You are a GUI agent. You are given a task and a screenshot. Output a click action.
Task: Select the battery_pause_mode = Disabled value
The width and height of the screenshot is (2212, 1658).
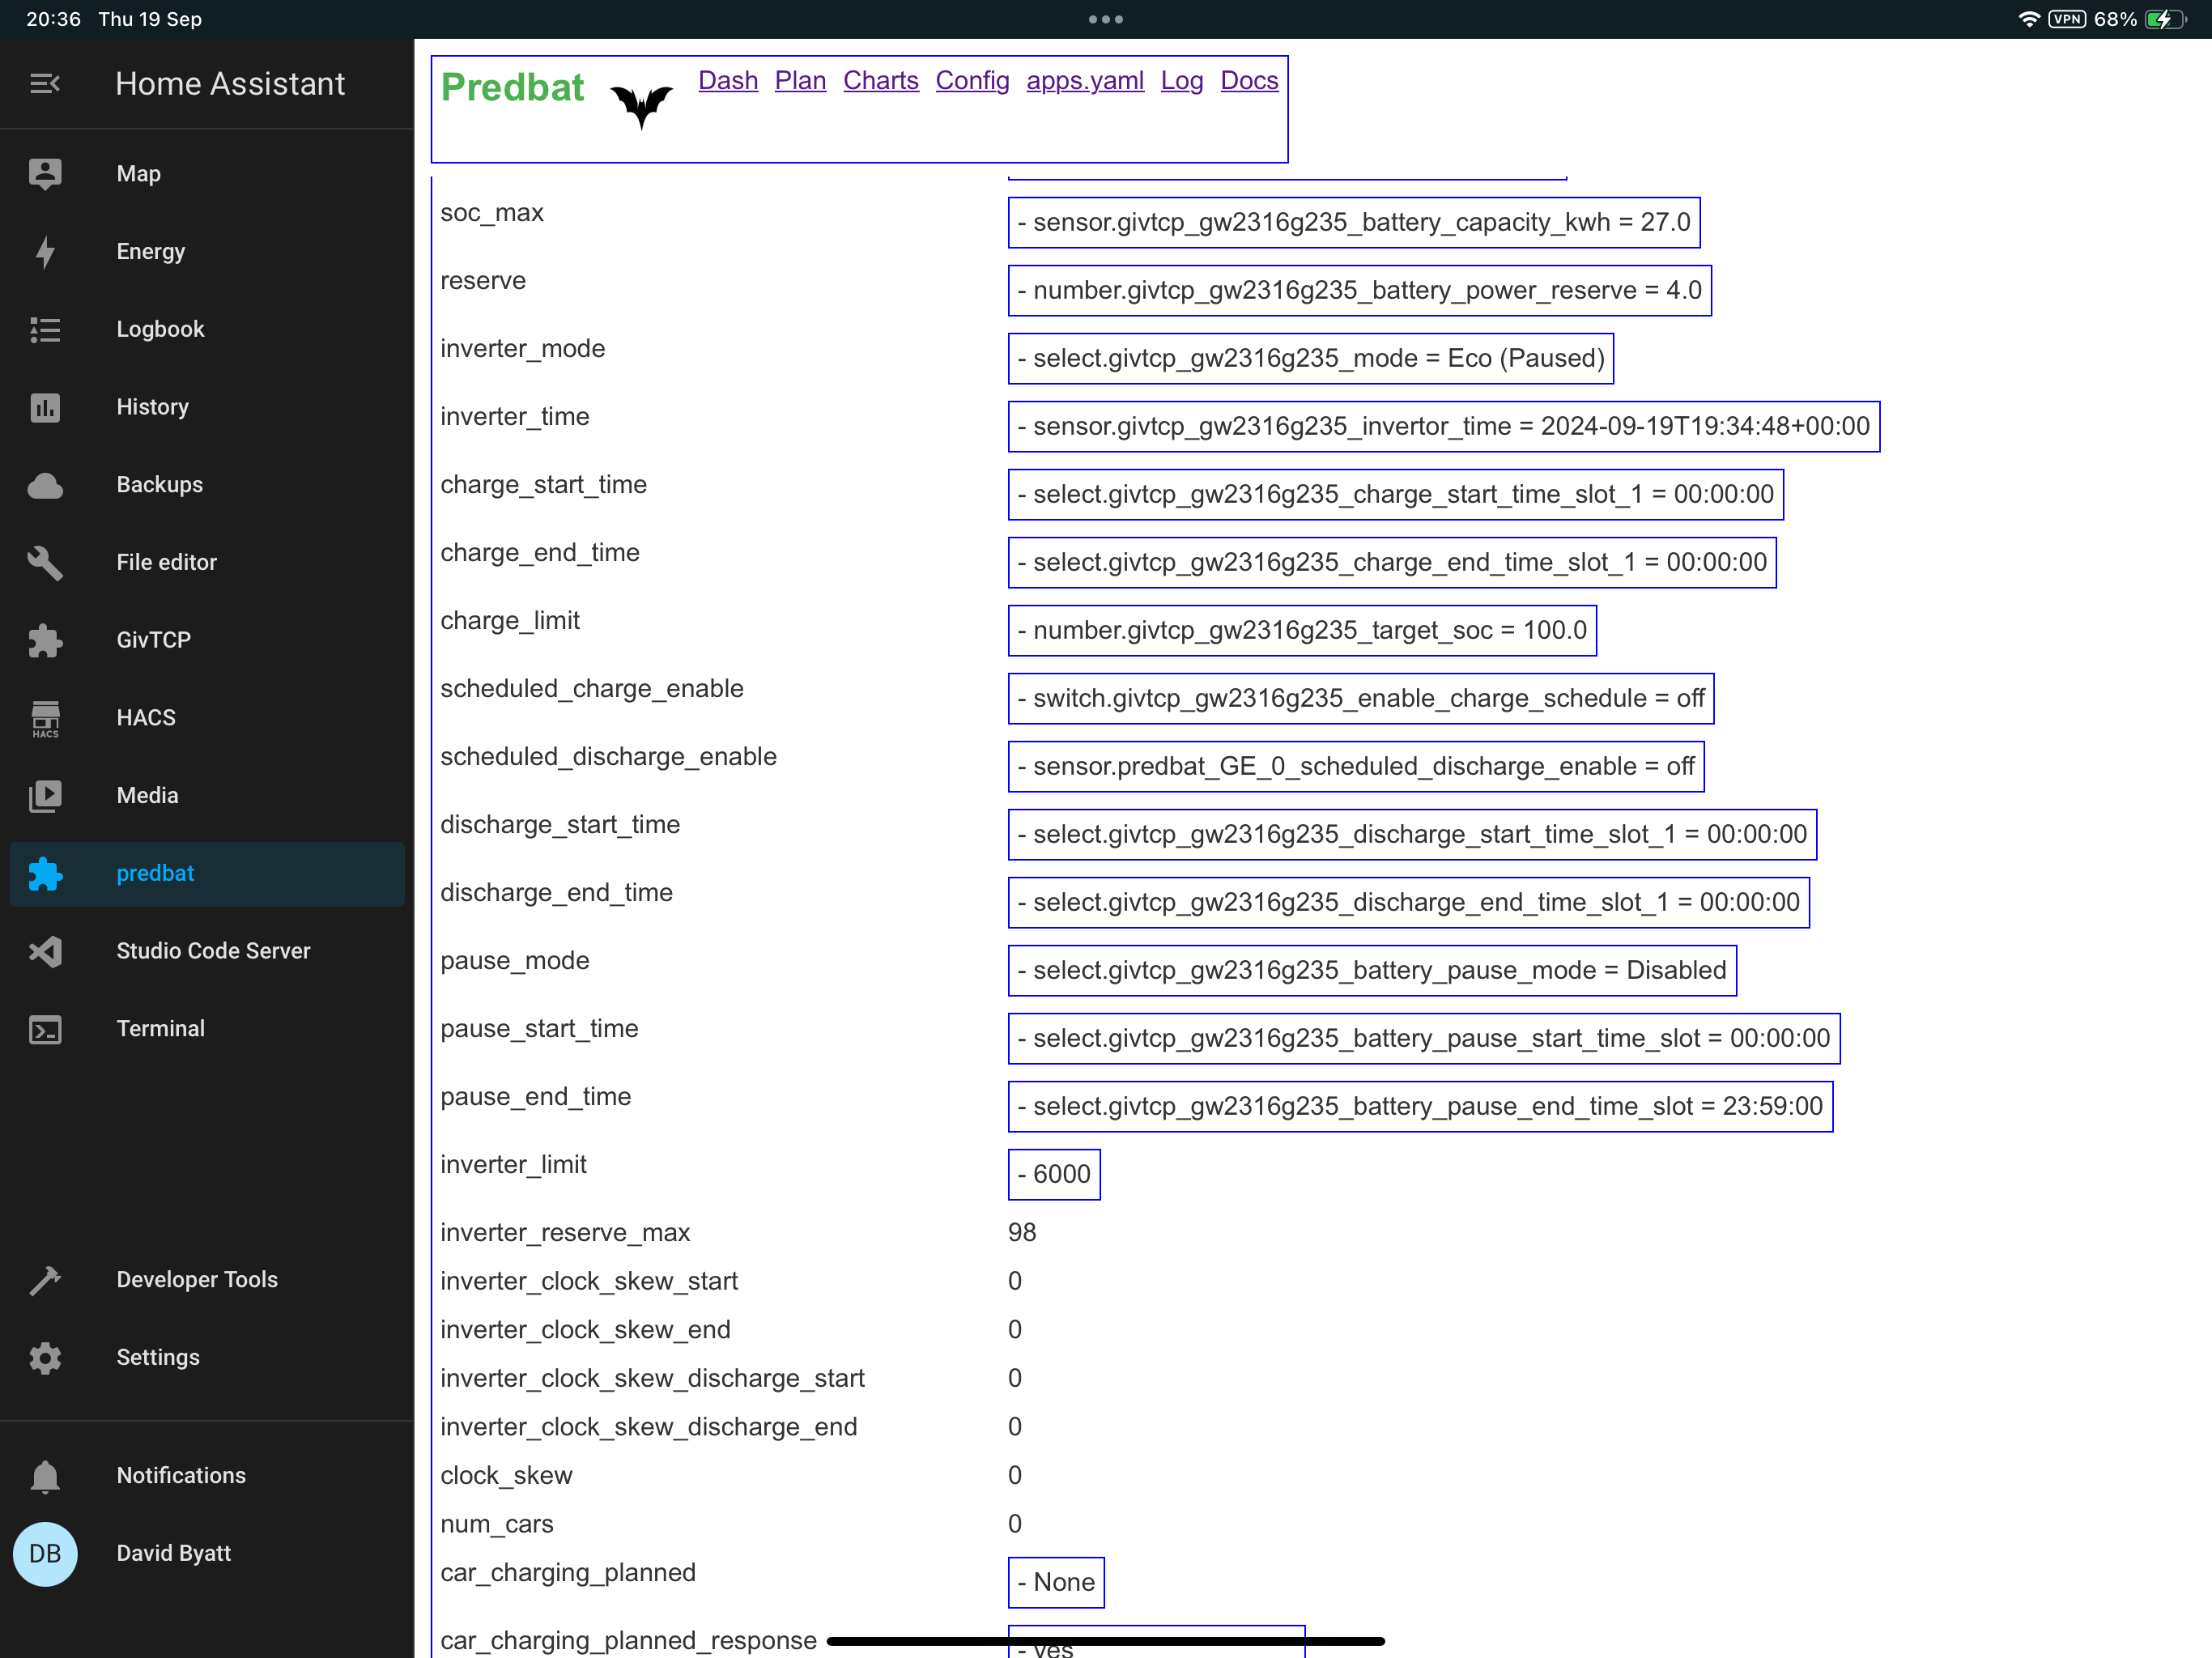click(1372, 971)
